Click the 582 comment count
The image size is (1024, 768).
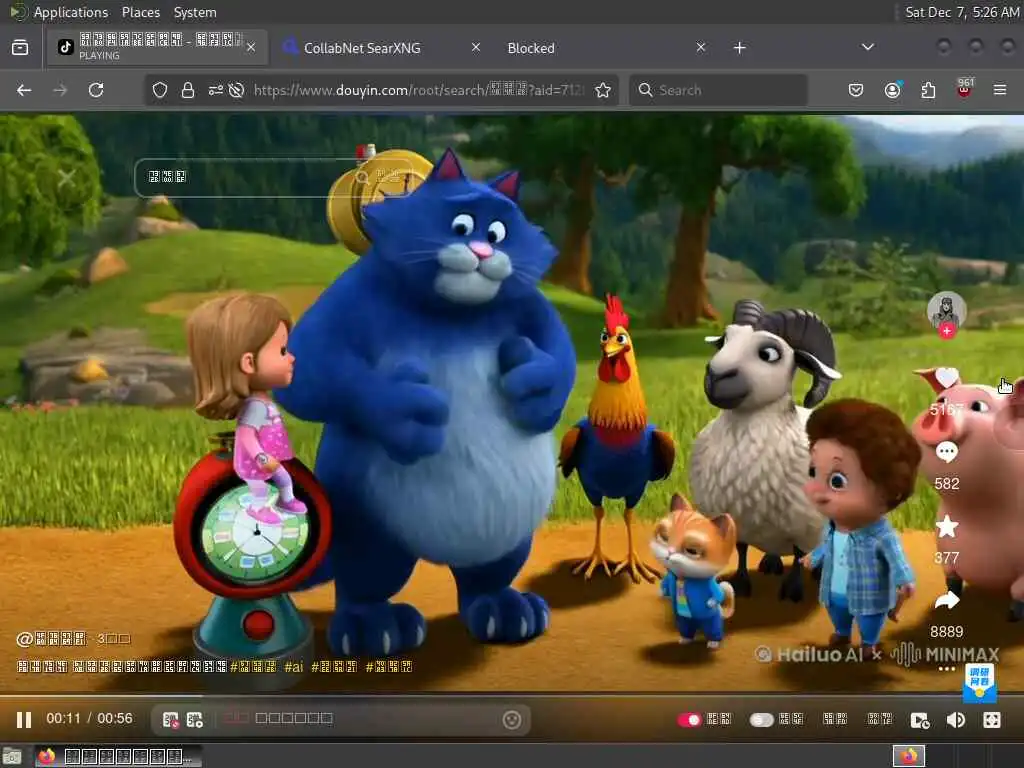point(946,484)
